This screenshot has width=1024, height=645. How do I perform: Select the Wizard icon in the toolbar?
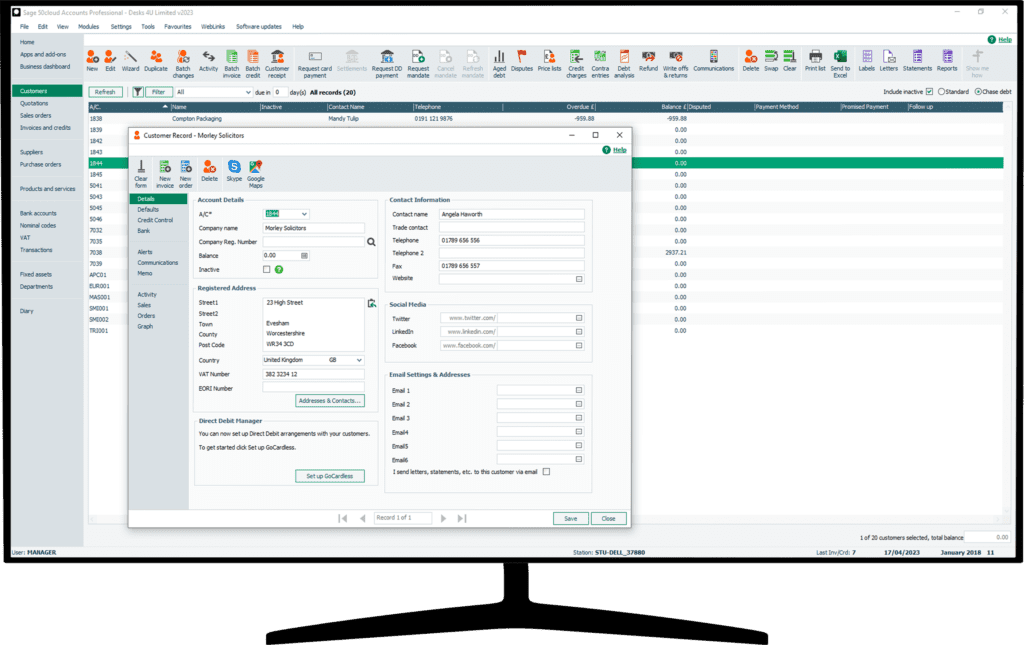pos(131,57)
